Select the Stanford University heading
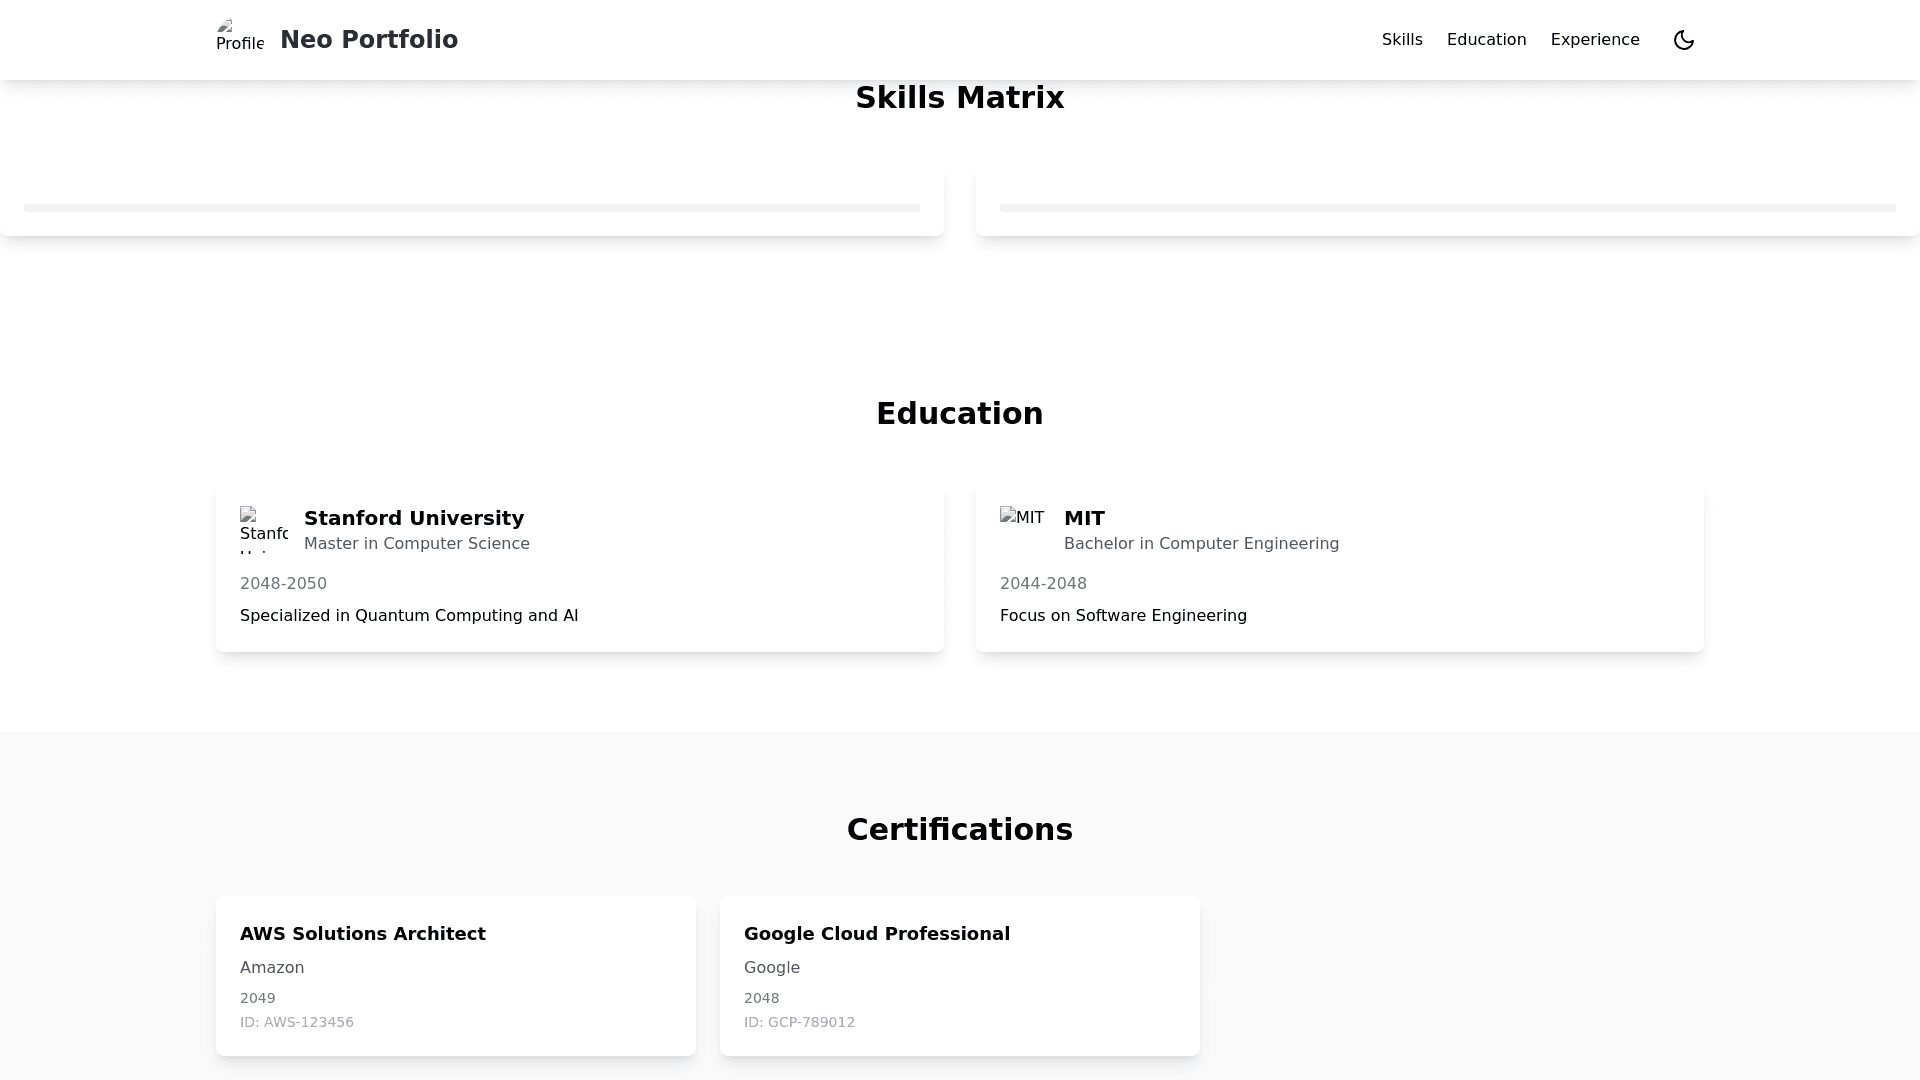 point(414,518)
